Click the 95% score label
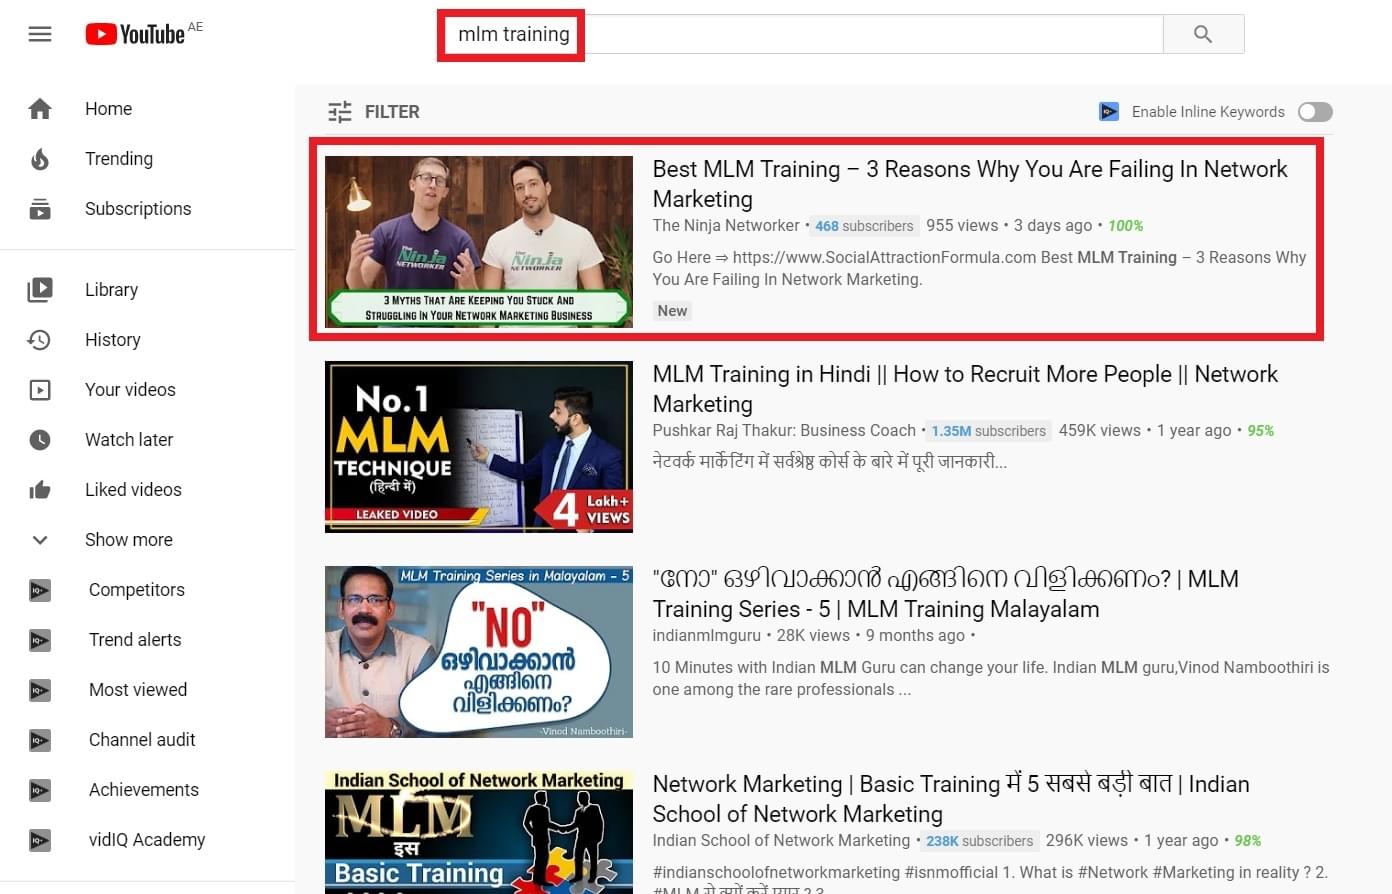Image resolution: width=1392 pixels, height=894 pixels. 1260,431
